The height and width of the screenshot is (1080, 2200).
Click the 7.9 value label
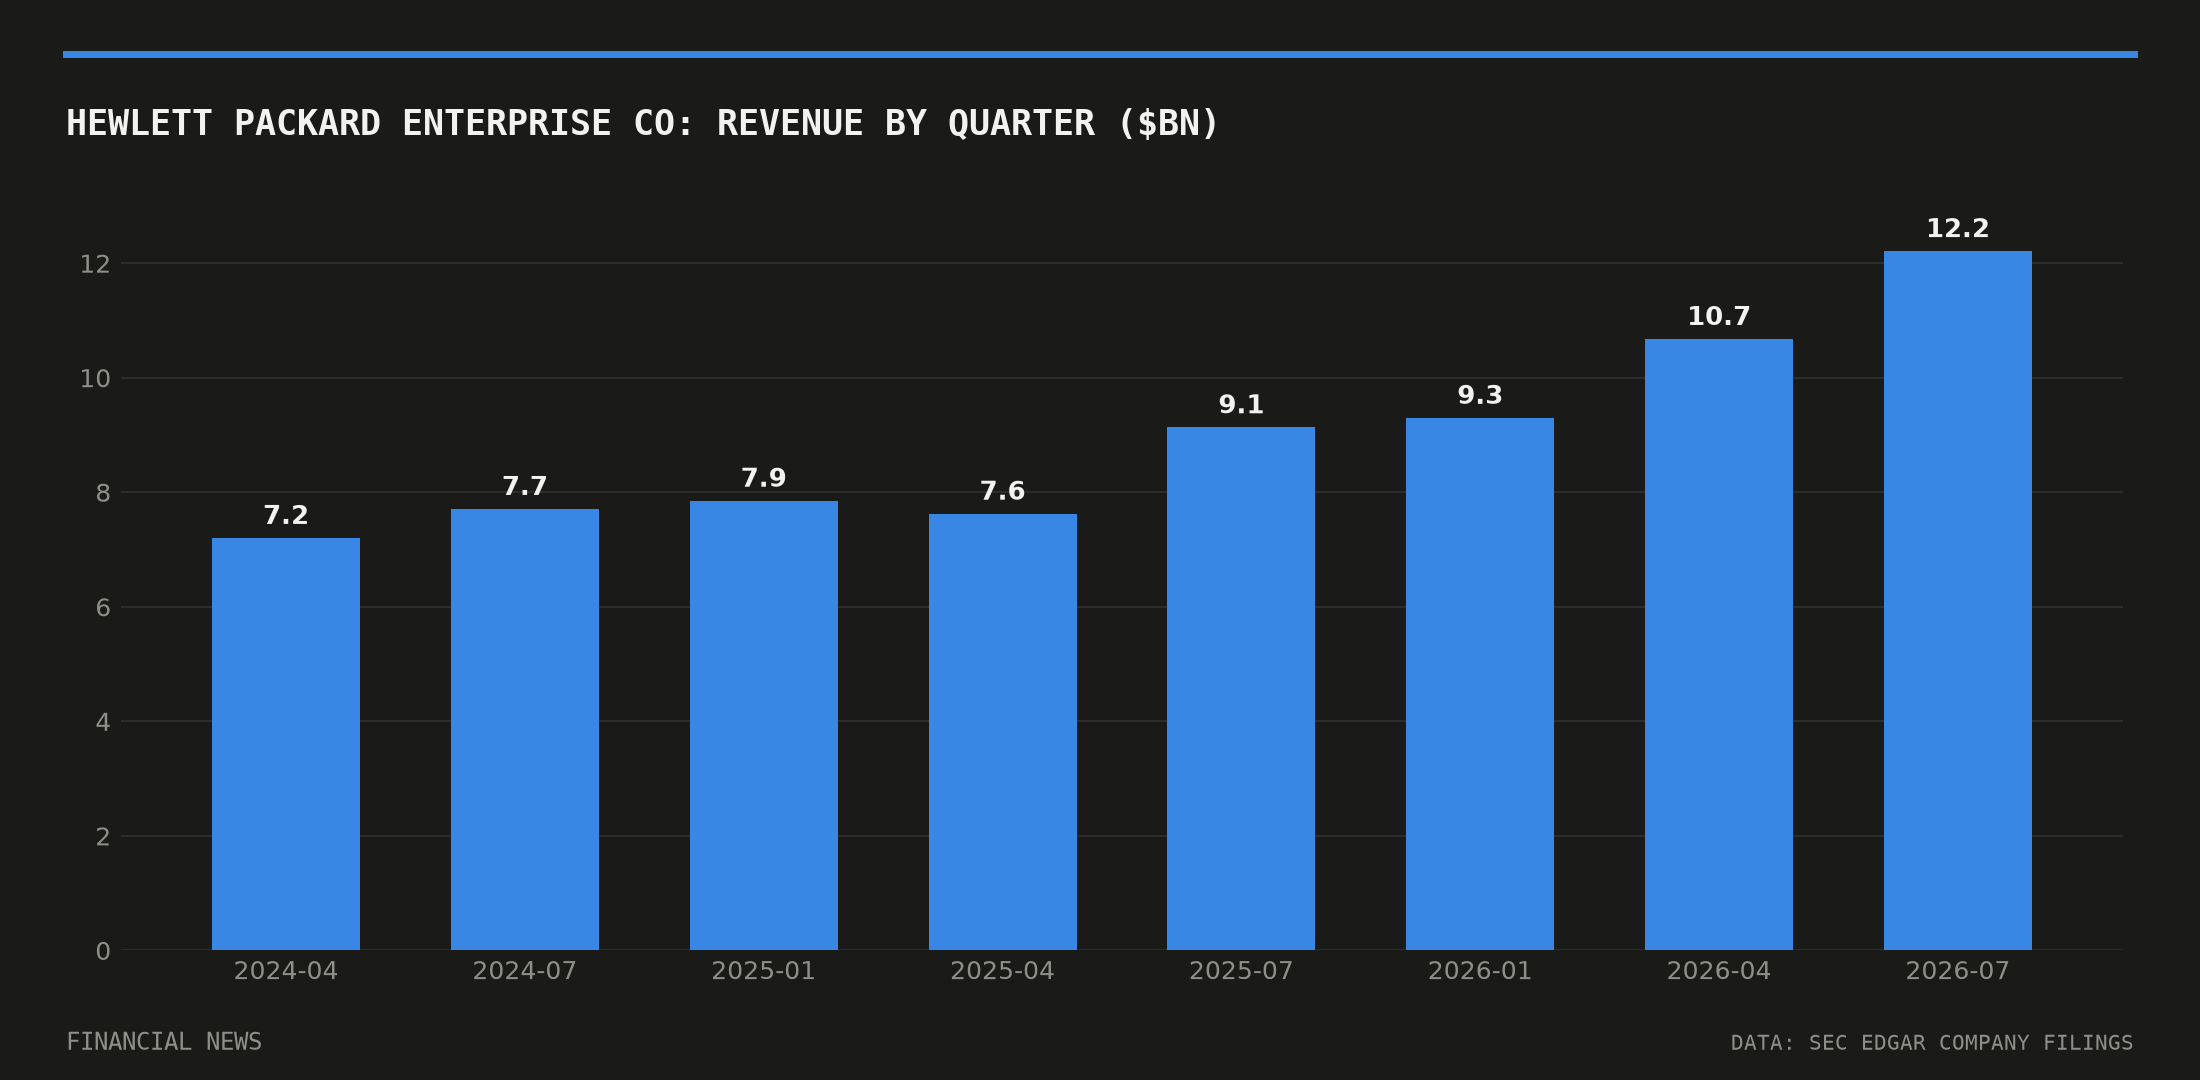pos(764,479)
